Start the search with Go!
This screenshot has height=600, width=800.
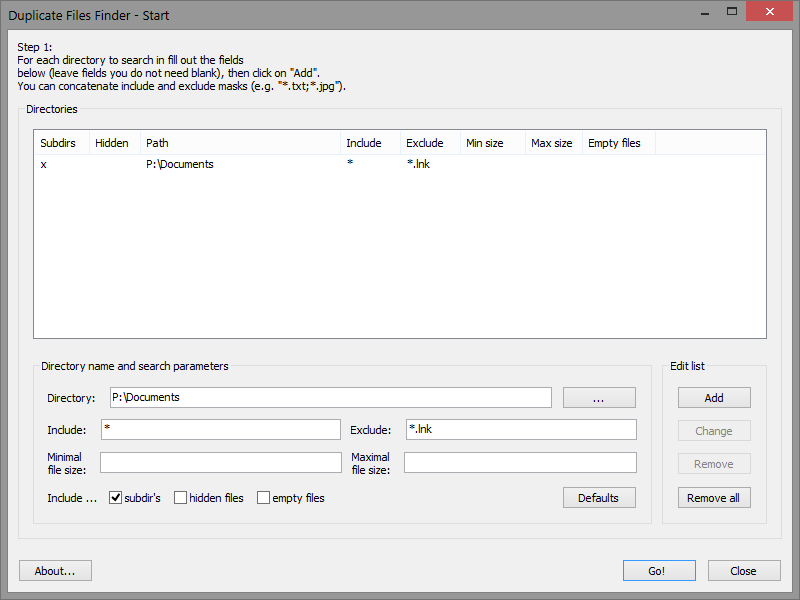[x=658, y=571]
